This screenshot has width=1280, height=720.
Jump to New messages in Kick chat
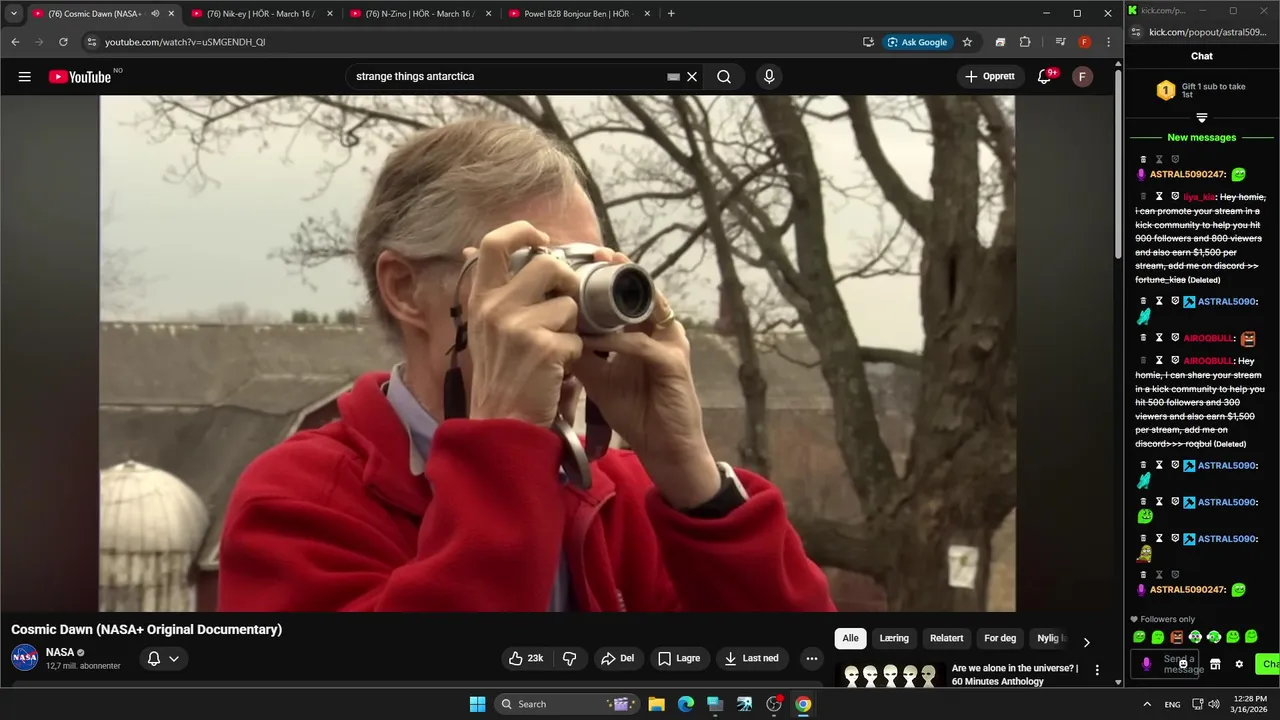(x=1202, y=138)
